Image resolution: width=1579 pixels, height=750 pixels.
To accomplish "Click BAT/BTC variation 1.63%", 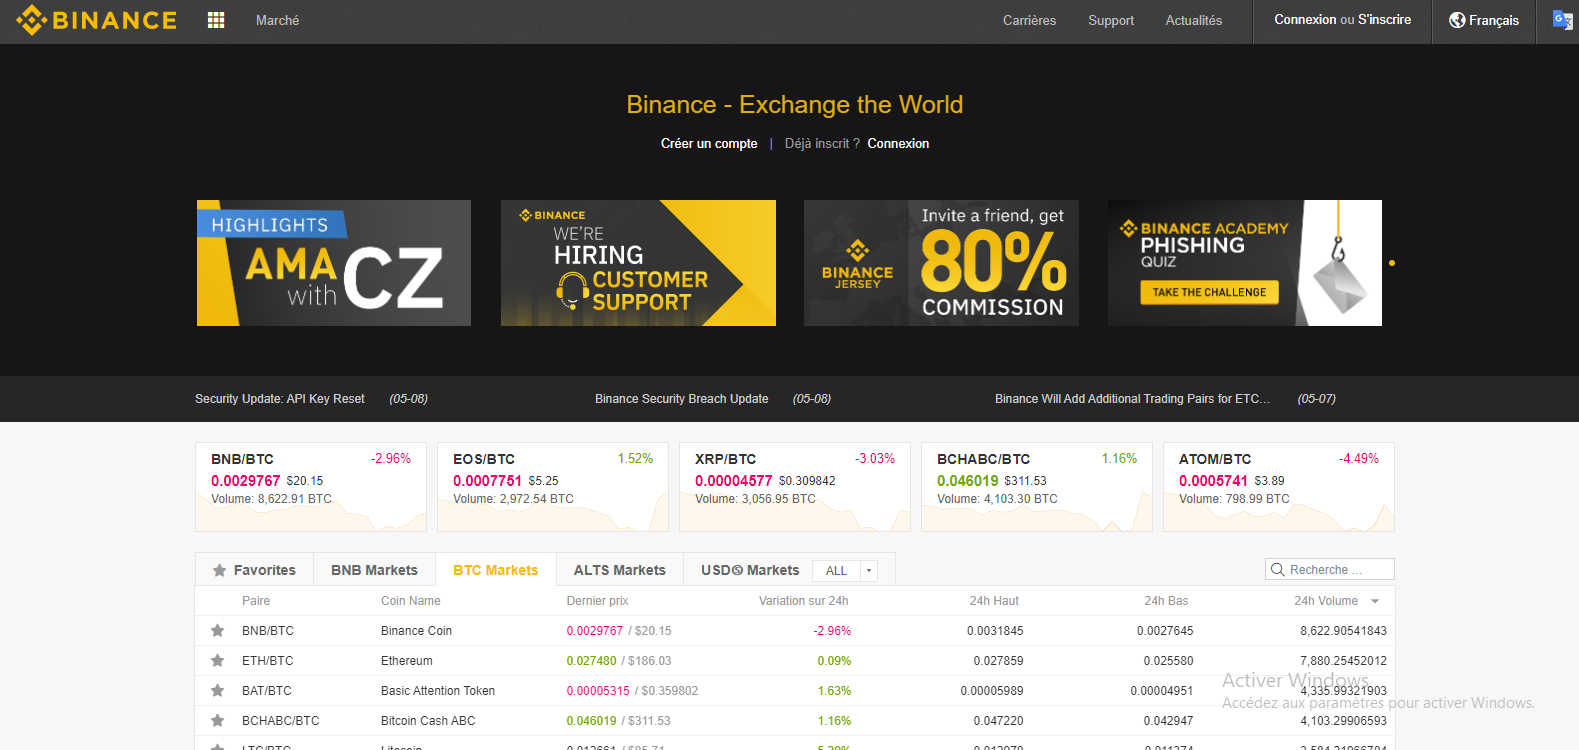I will 834,691.
